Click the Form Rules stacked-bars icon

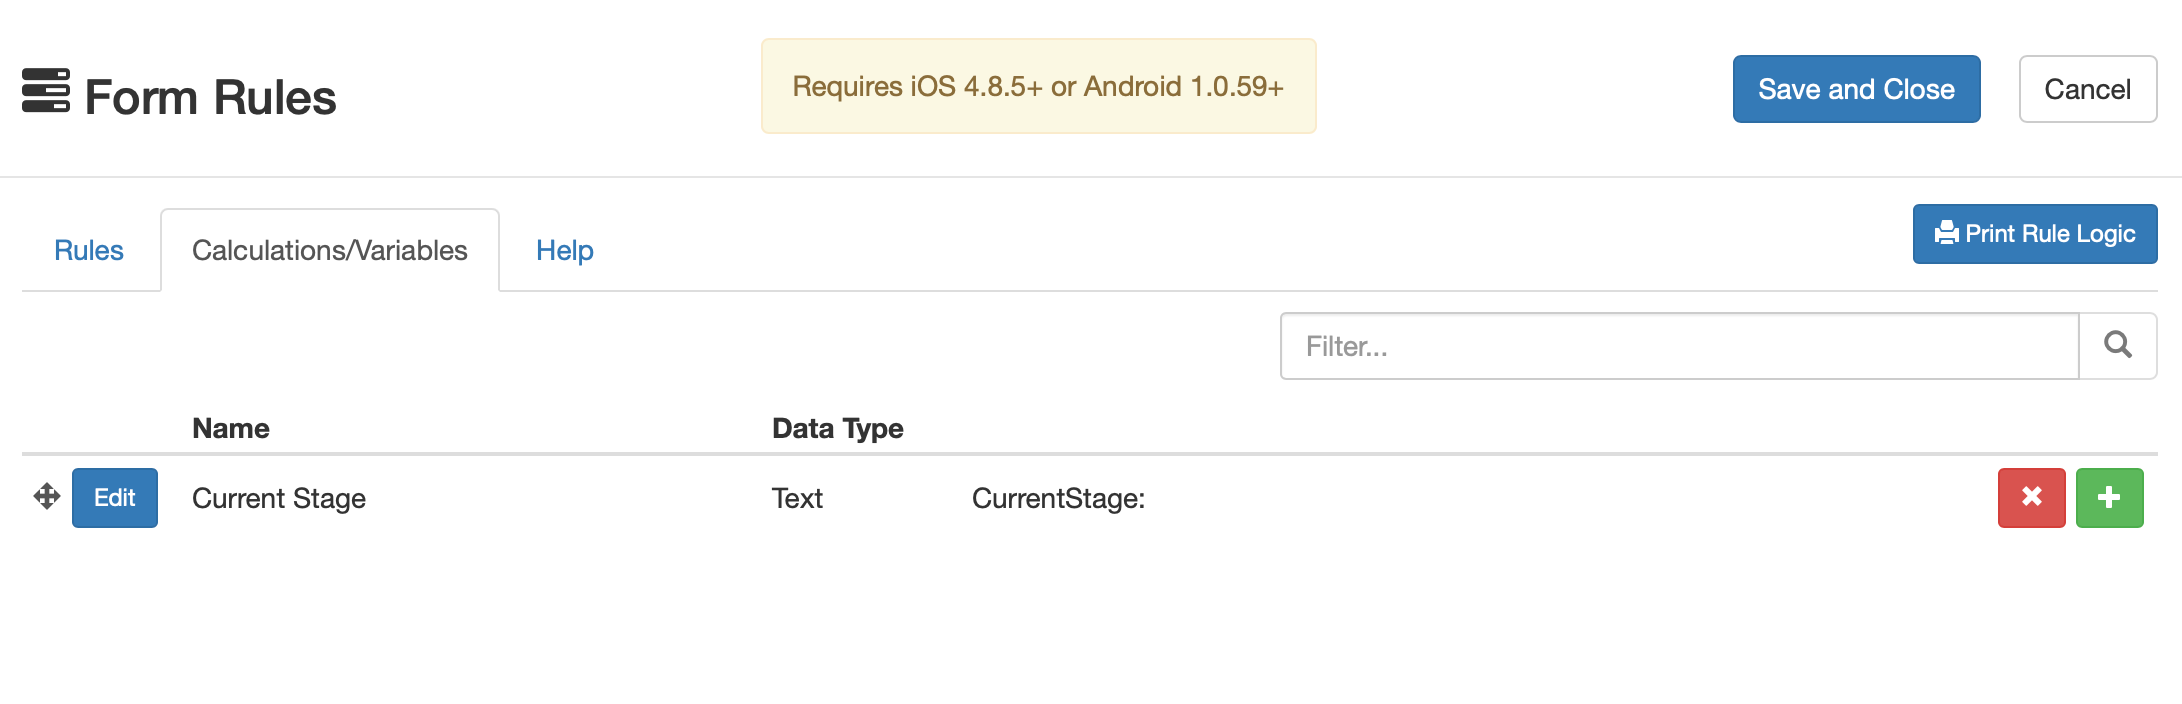(x=46, y=91)
